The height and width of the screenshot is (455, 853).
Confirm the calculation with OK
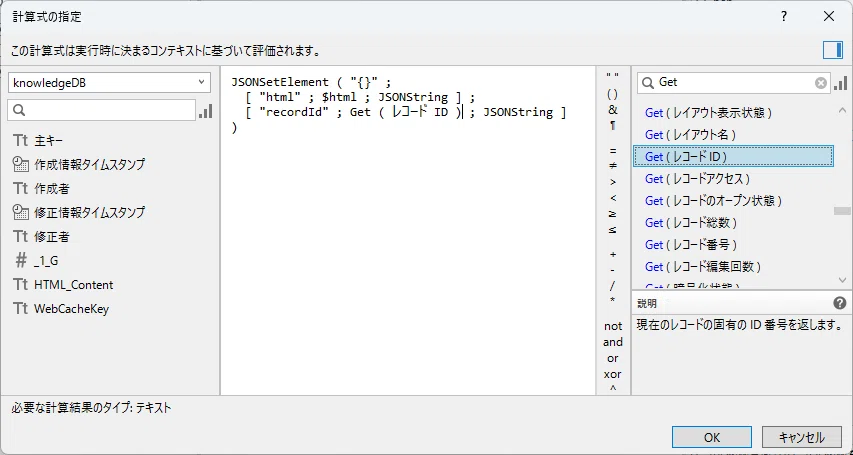pos(712,438)
